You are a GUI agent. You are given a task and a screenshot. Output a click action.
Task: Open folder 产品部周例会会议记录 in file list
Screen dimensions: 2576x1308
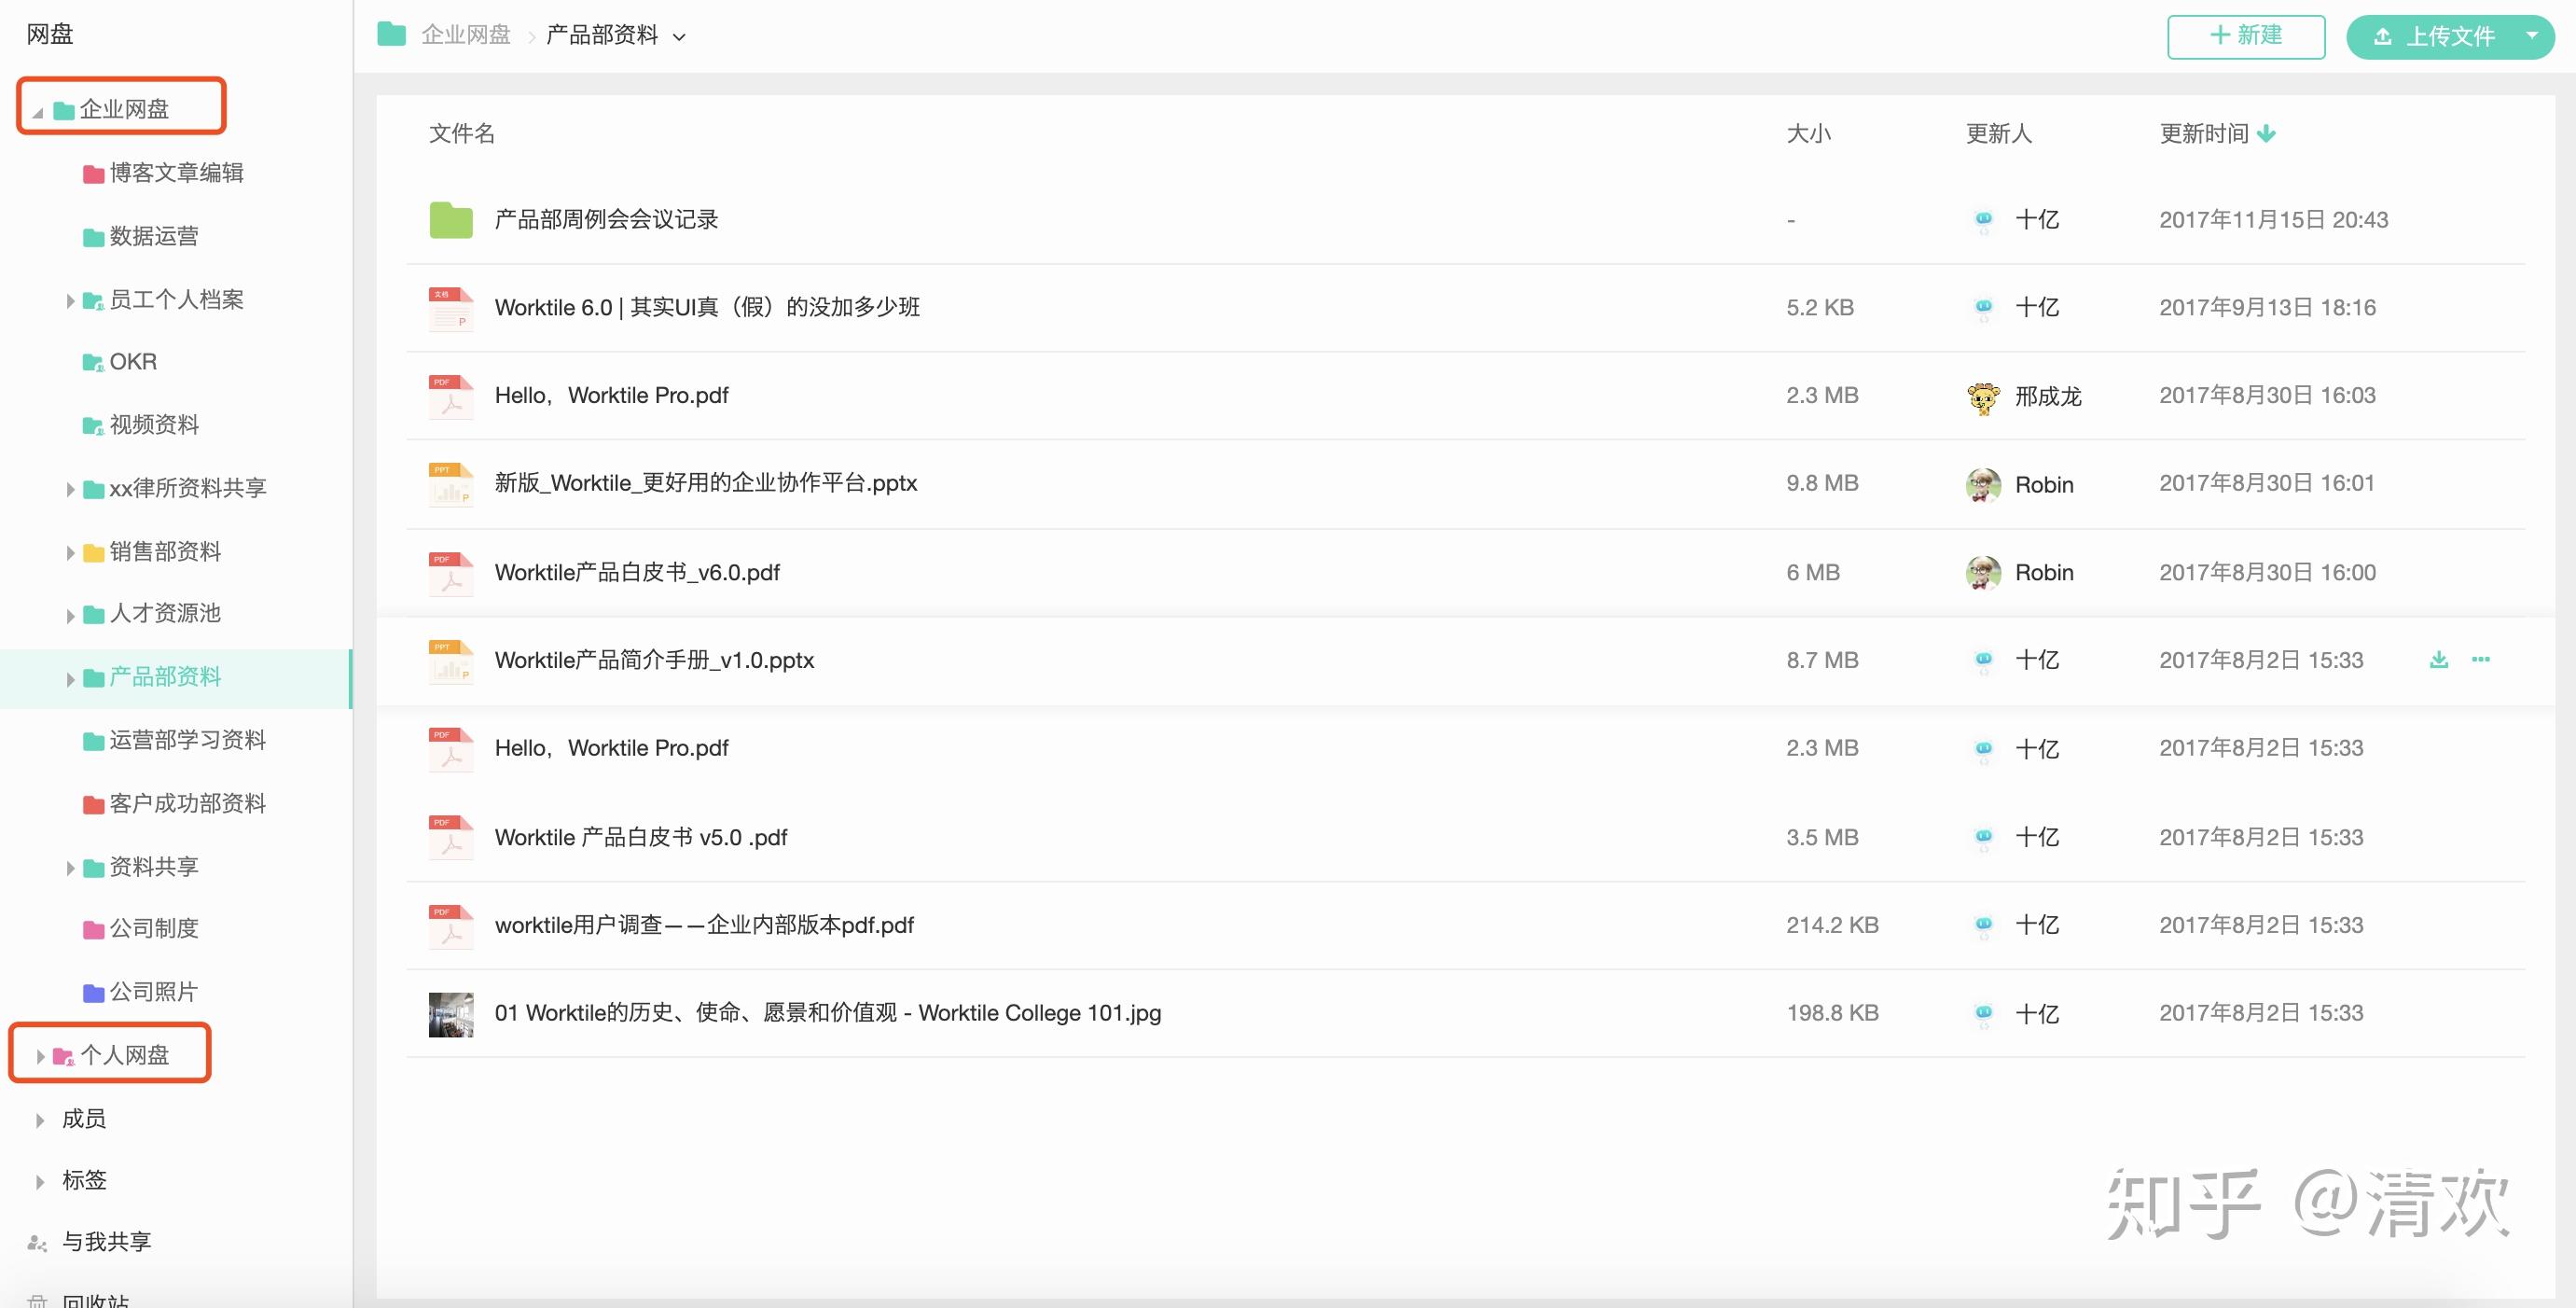coord(606,219)
